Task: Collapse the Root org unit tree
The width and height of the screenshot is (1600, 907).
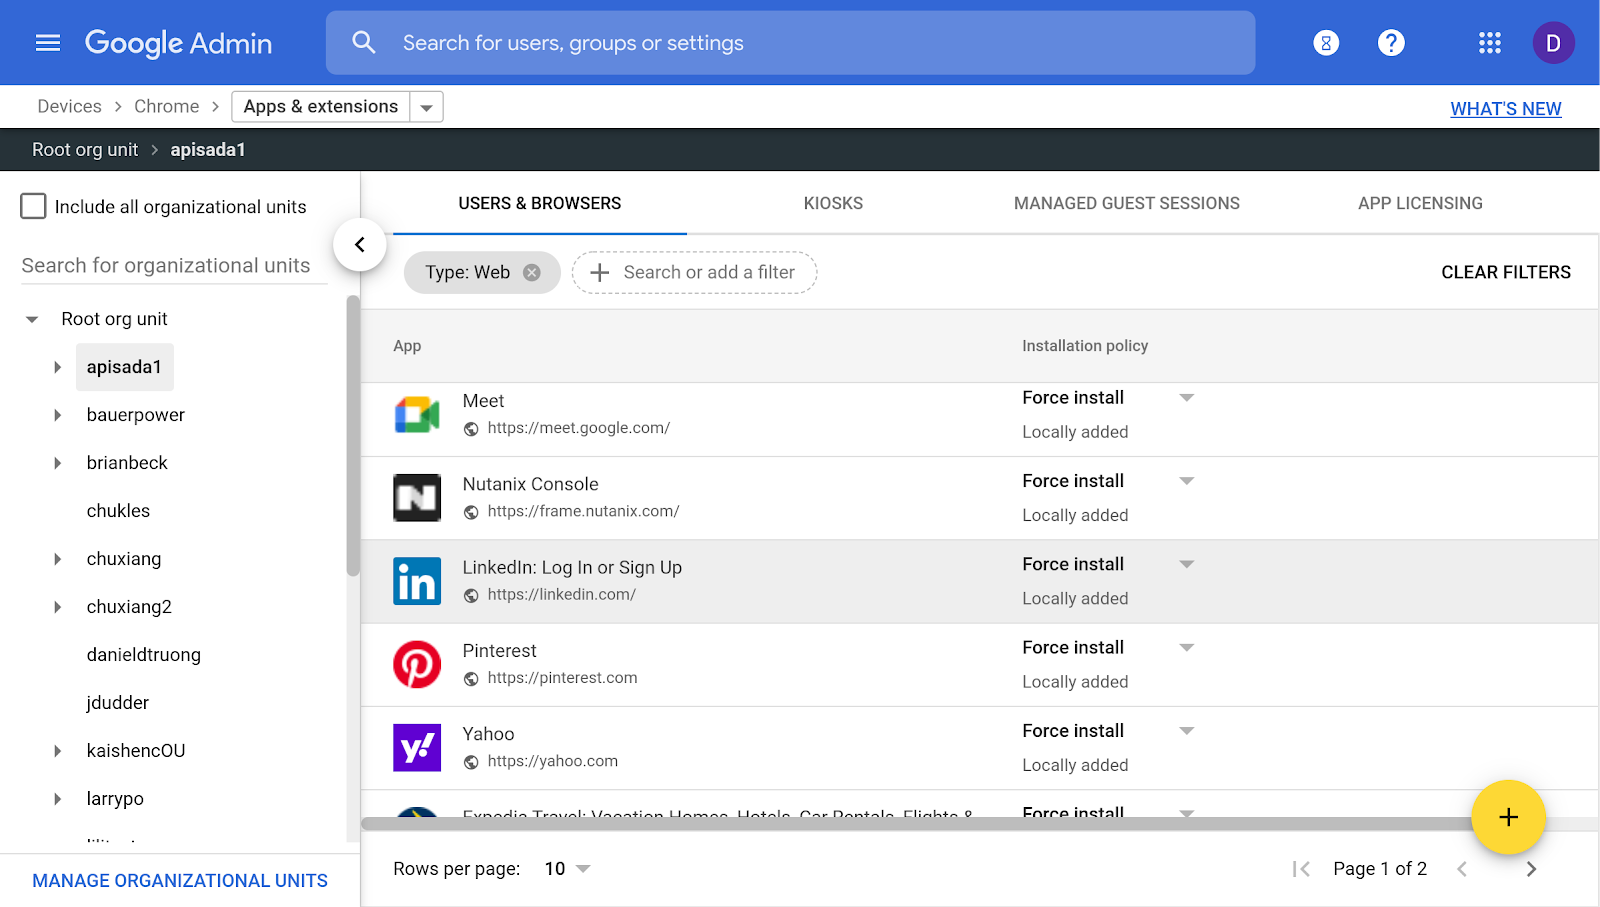Action: click(32, 319)
